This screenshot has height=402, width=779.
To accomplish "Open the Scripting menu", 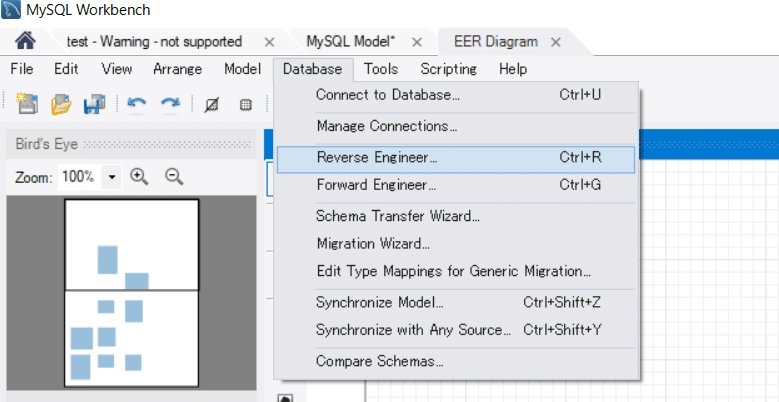I will 448,69.
